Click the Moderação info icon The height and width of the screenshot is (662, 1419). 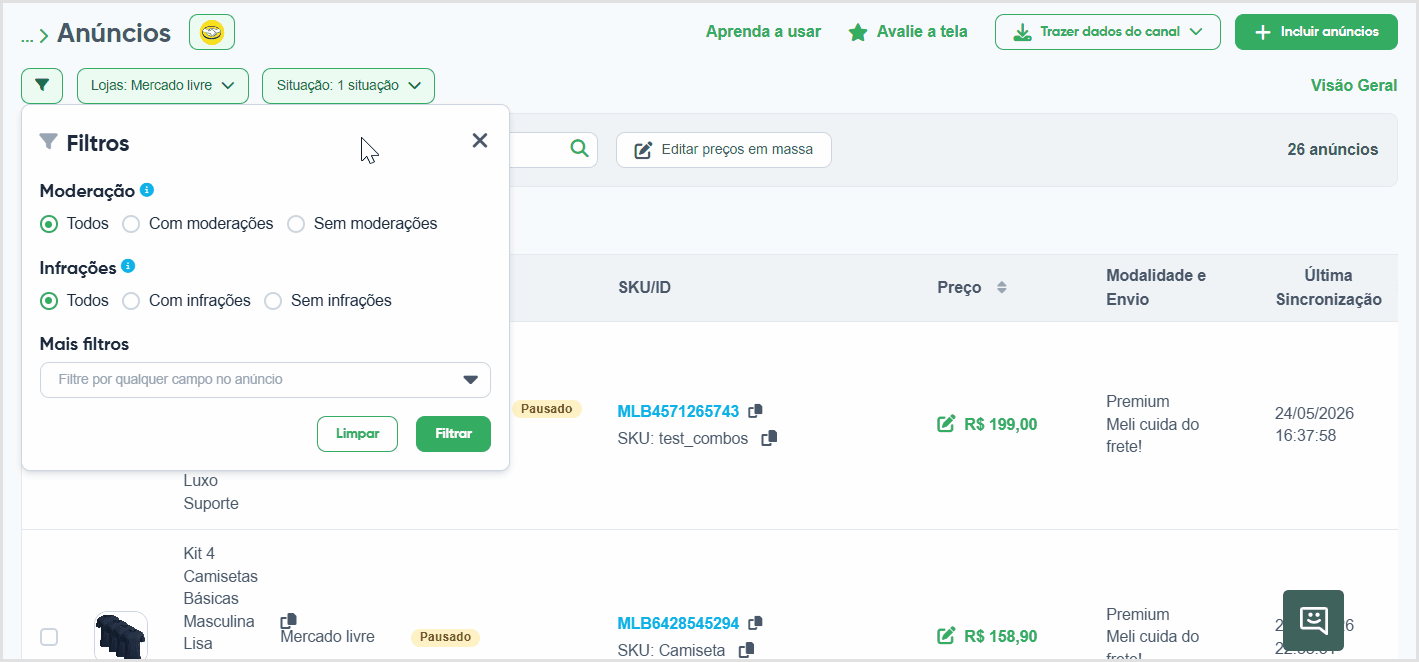click(x=147, y=190)
